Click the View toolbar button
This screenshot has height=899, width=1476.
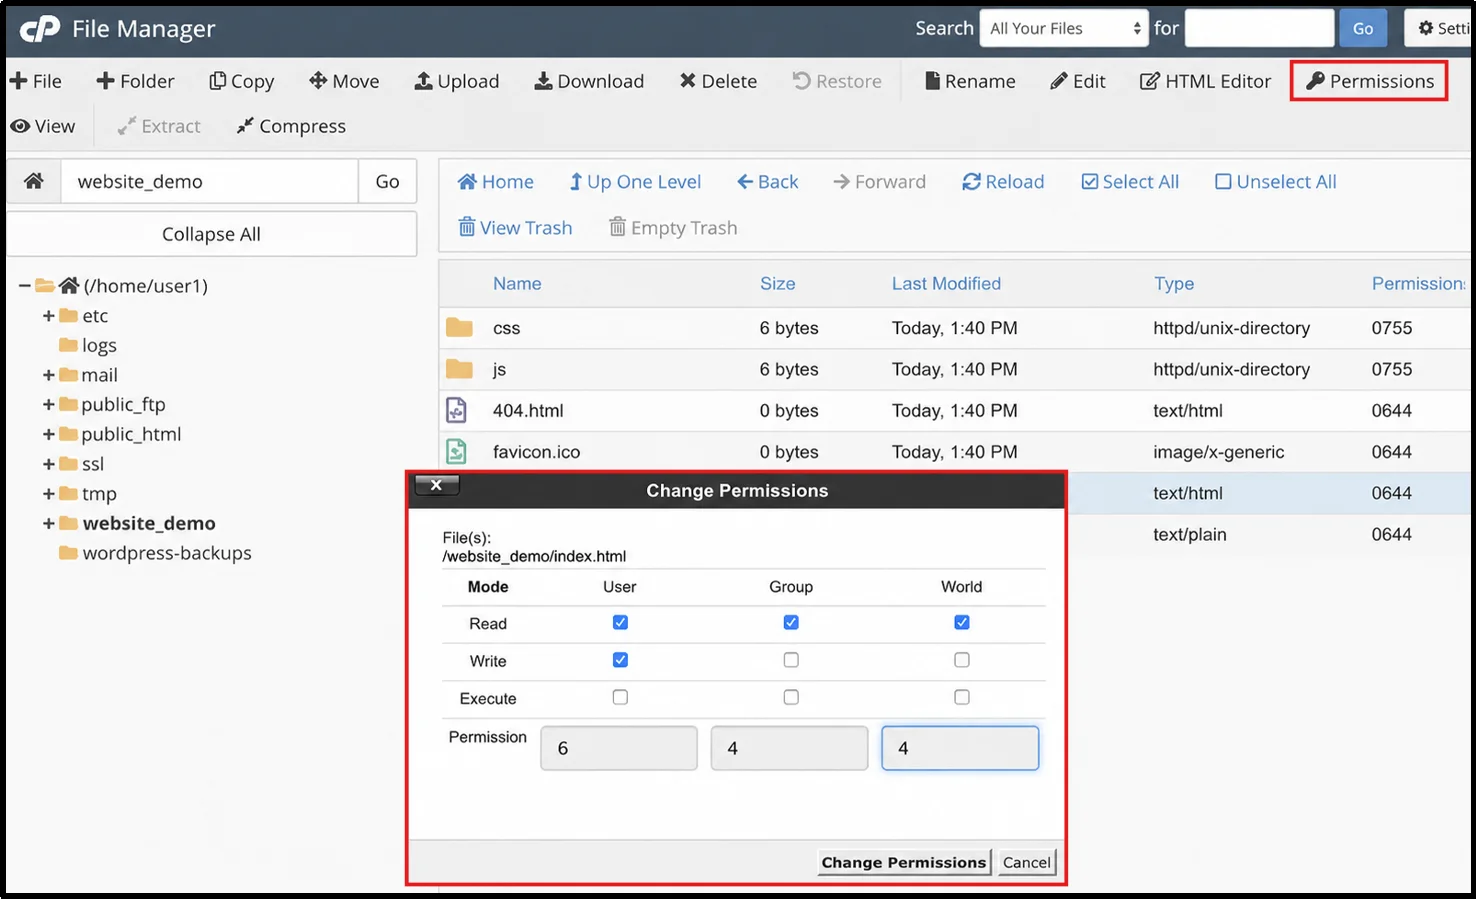tap(43, 126)
